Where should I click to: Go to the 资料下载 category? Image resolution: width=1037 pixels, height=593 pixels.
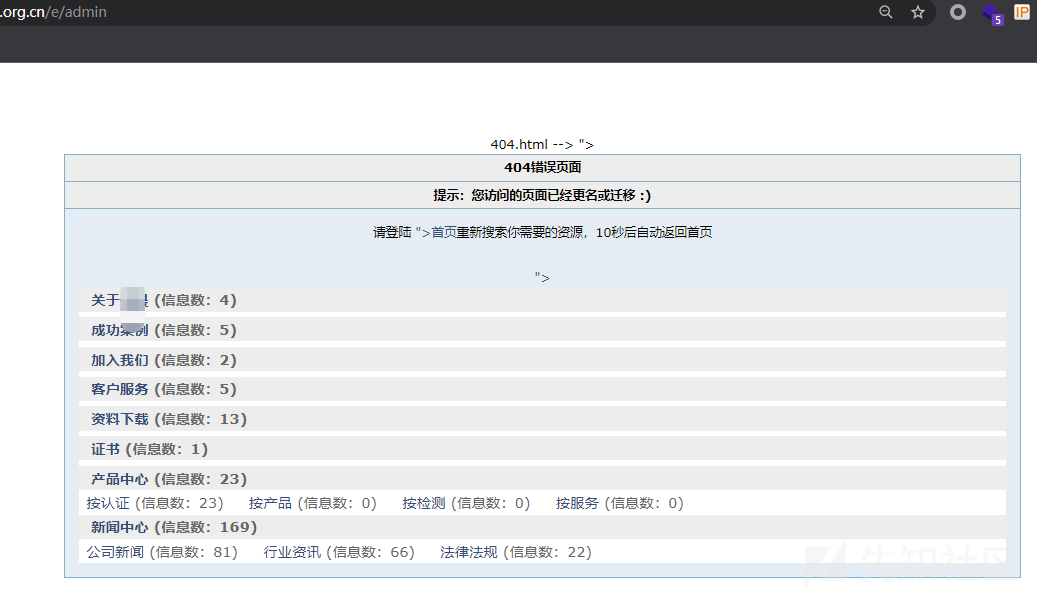(120, 419)
